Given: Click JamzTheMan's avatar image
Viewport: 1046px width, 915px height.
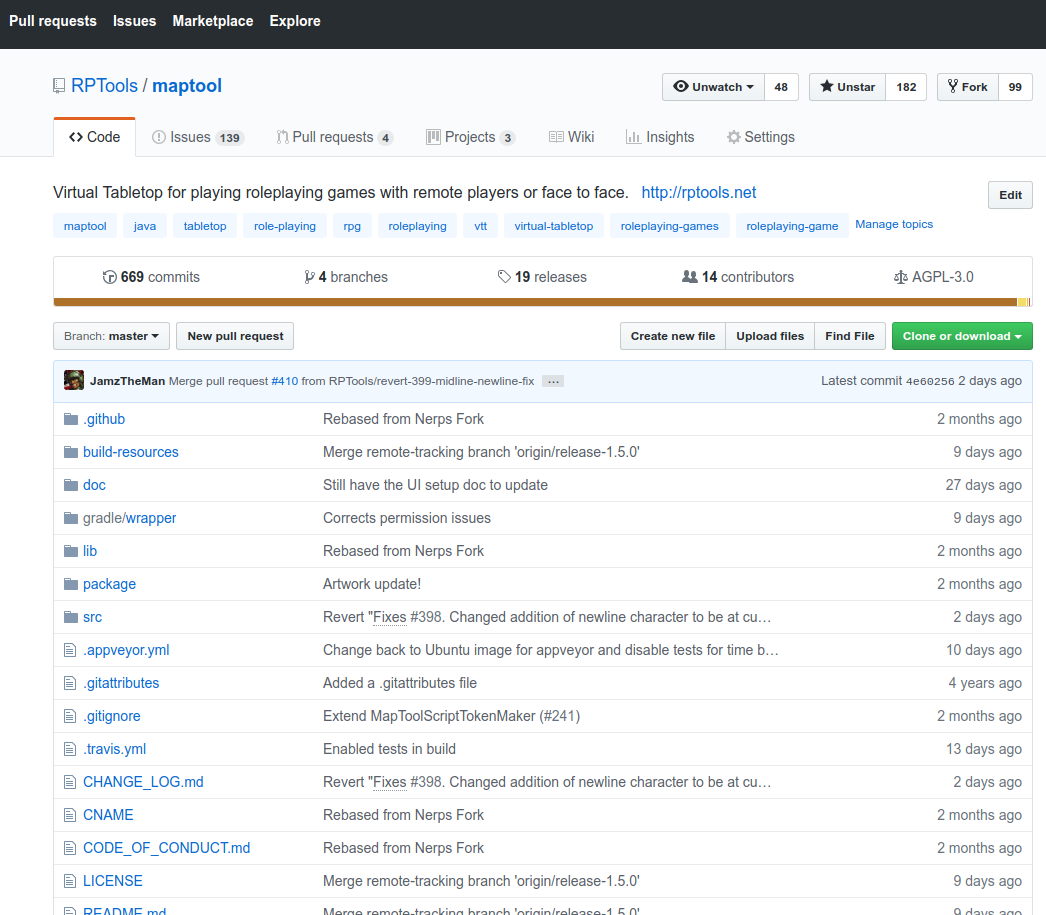Looking at the screenshot, I should 74,380.
